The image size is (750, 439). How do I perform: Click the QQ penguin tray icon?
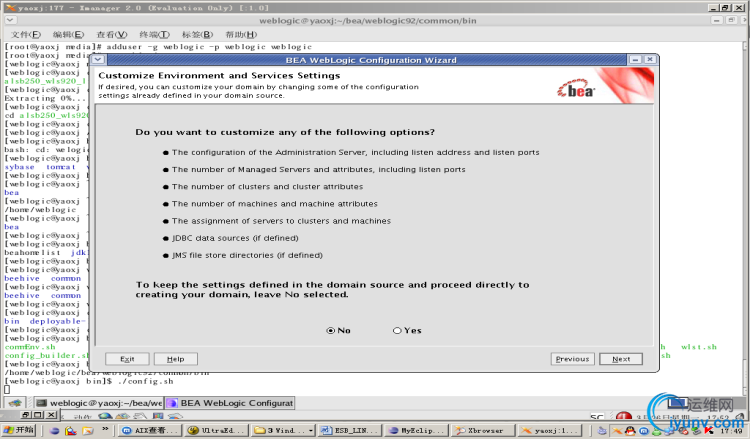pos(630,431)
